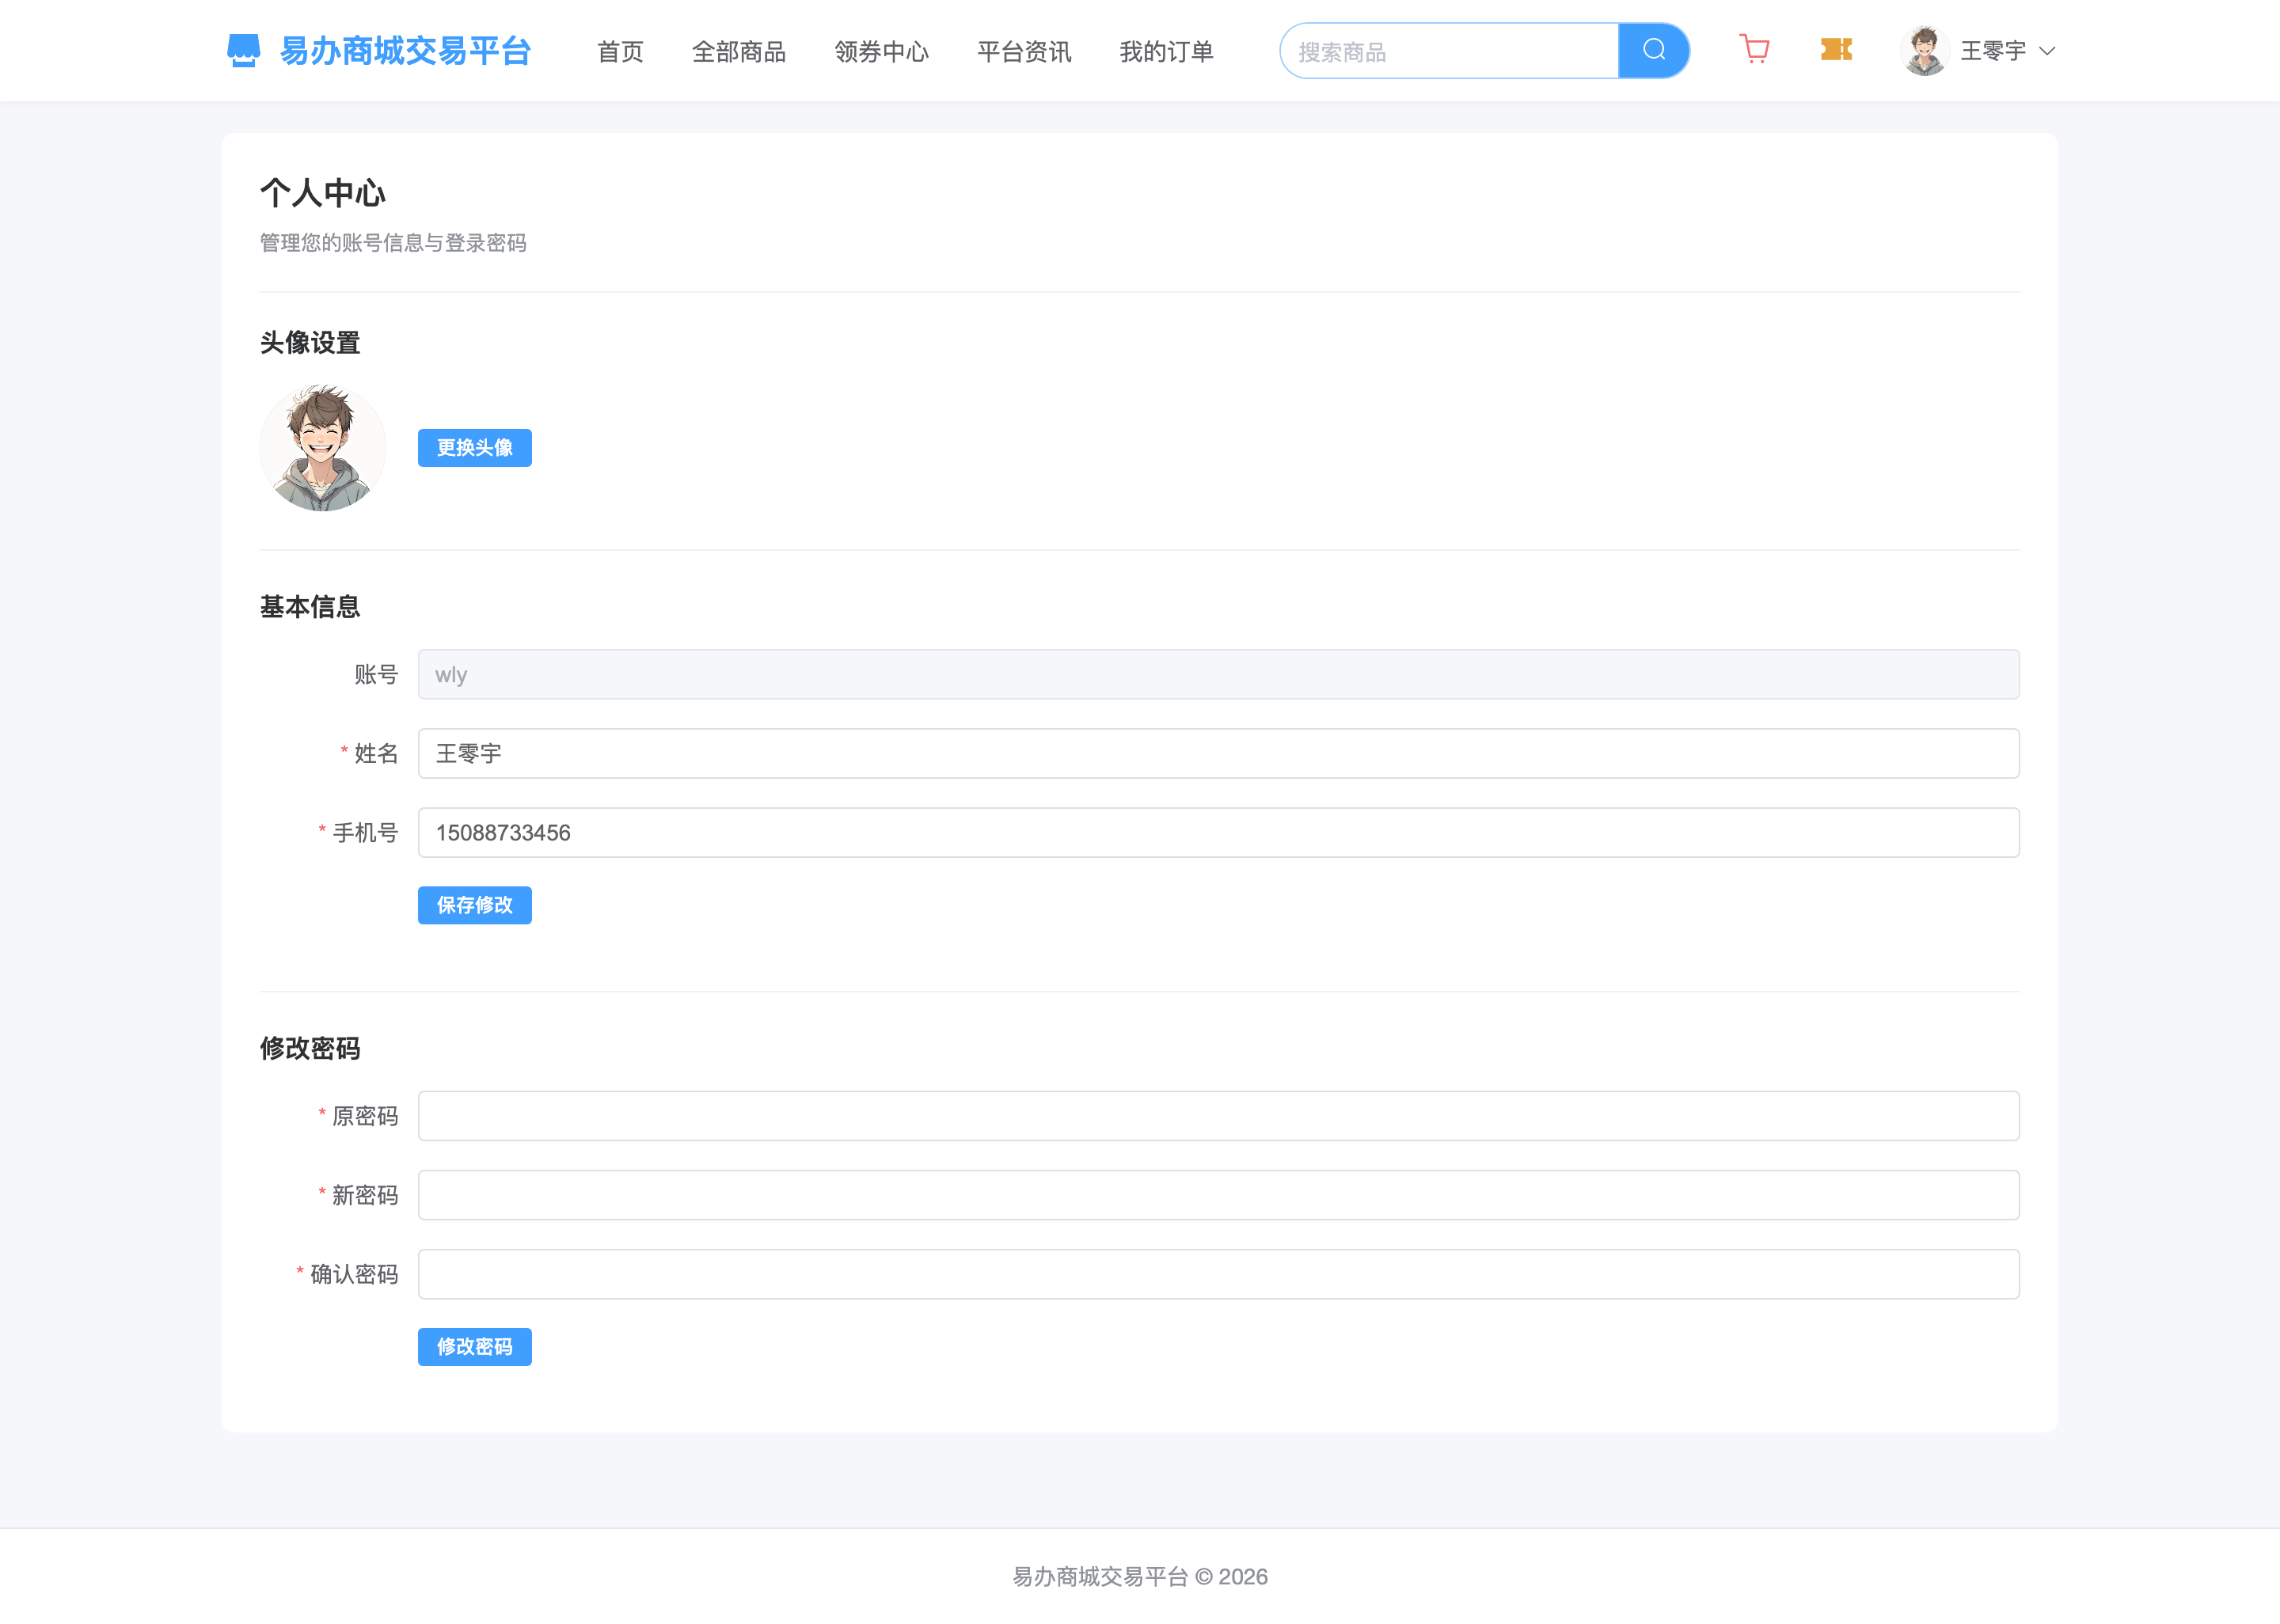Open the orange coupon ticket icon

click(1836, 49)
